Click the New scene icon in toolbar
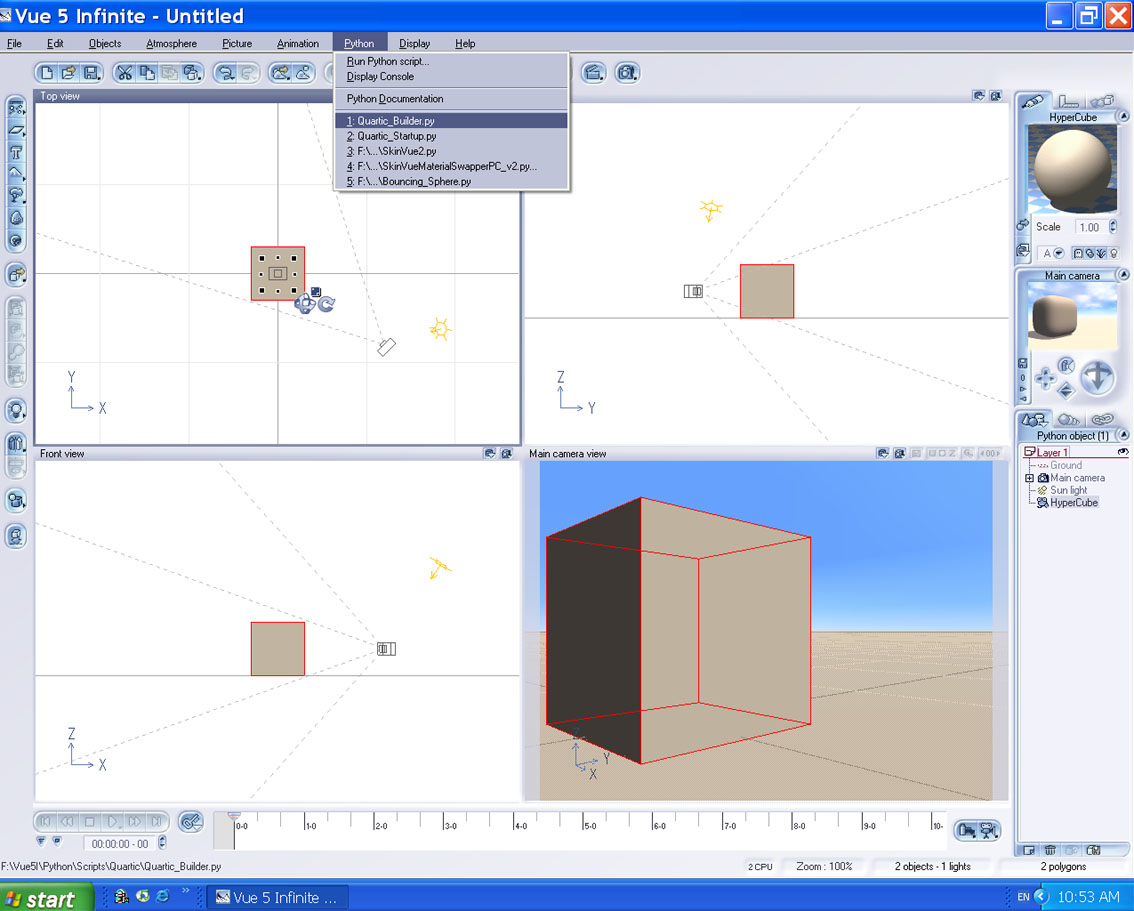The height and width of the screenshot is (911, 1134). [47, 73]
